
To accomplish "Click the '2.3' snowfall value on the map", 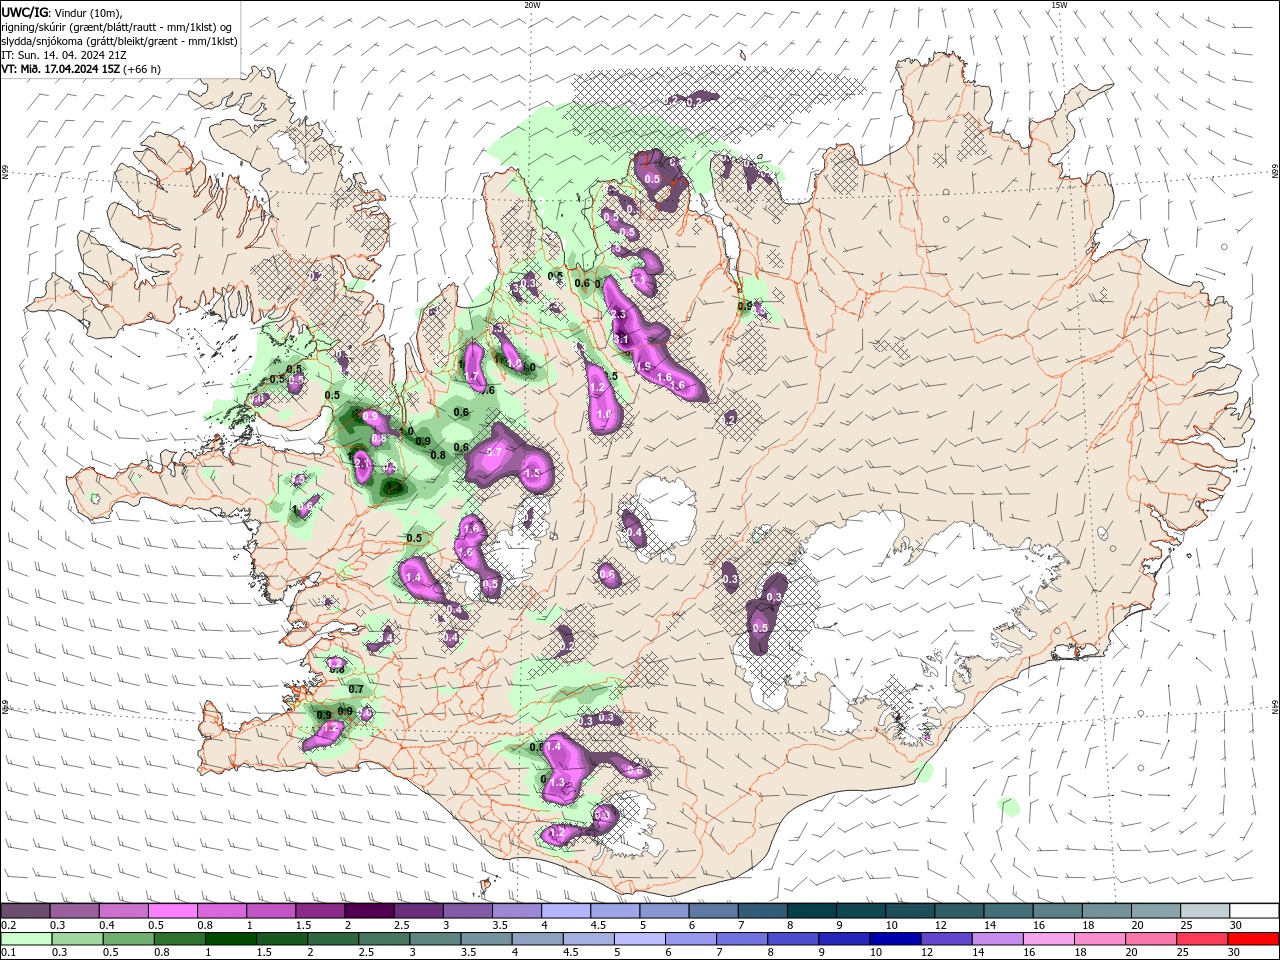I will coord(618,314).
